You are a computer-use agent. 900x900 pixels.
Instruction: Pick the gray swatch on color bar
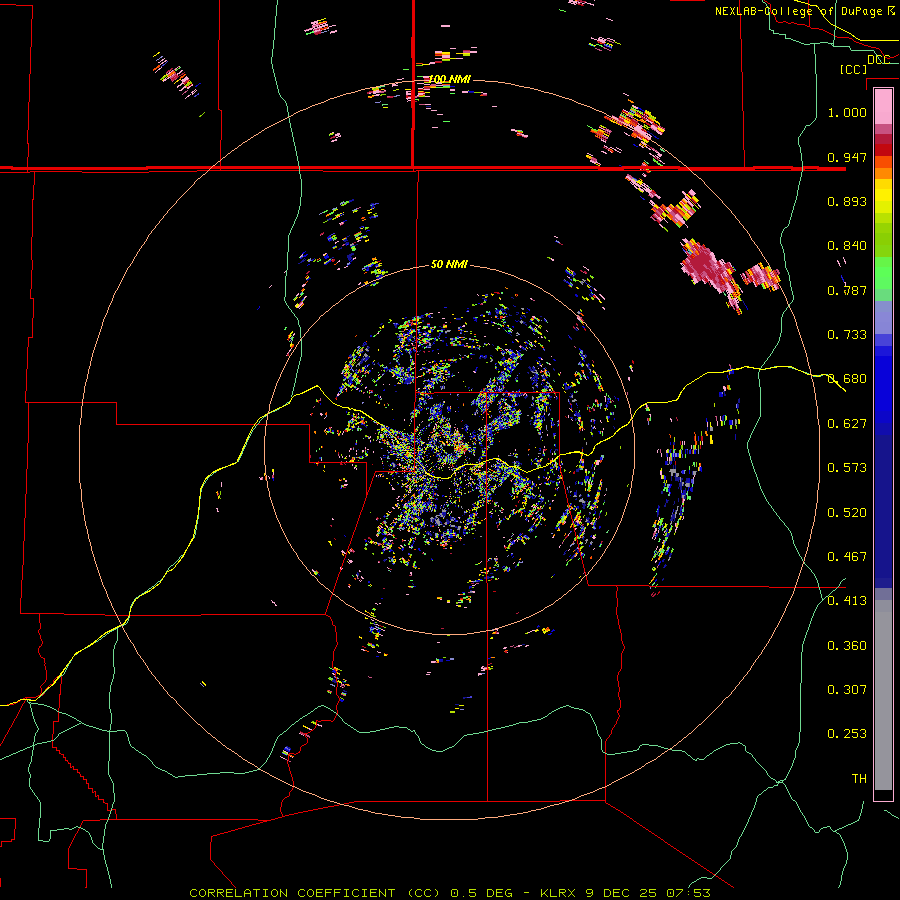883,695
